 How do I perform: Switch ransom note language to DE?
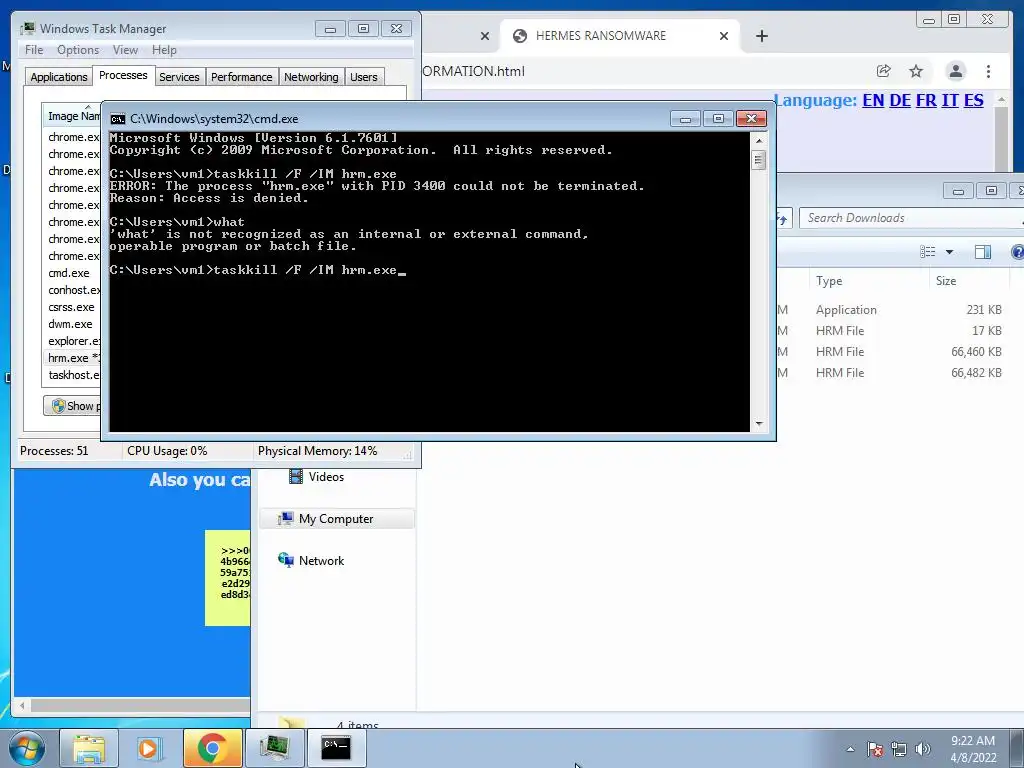click(900, 101)
